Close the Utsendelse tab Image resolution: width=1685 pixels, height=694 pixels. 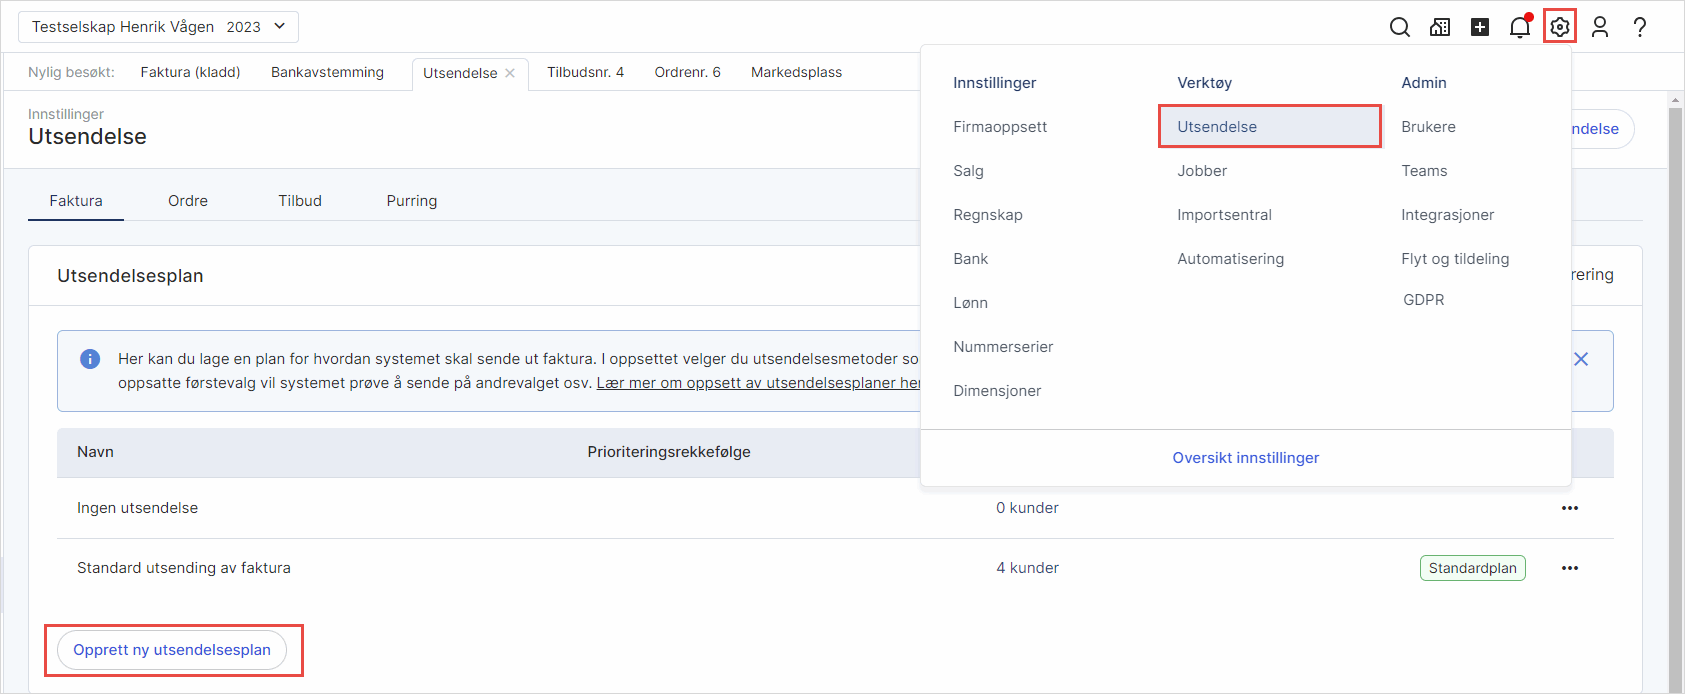coord(510,73)
